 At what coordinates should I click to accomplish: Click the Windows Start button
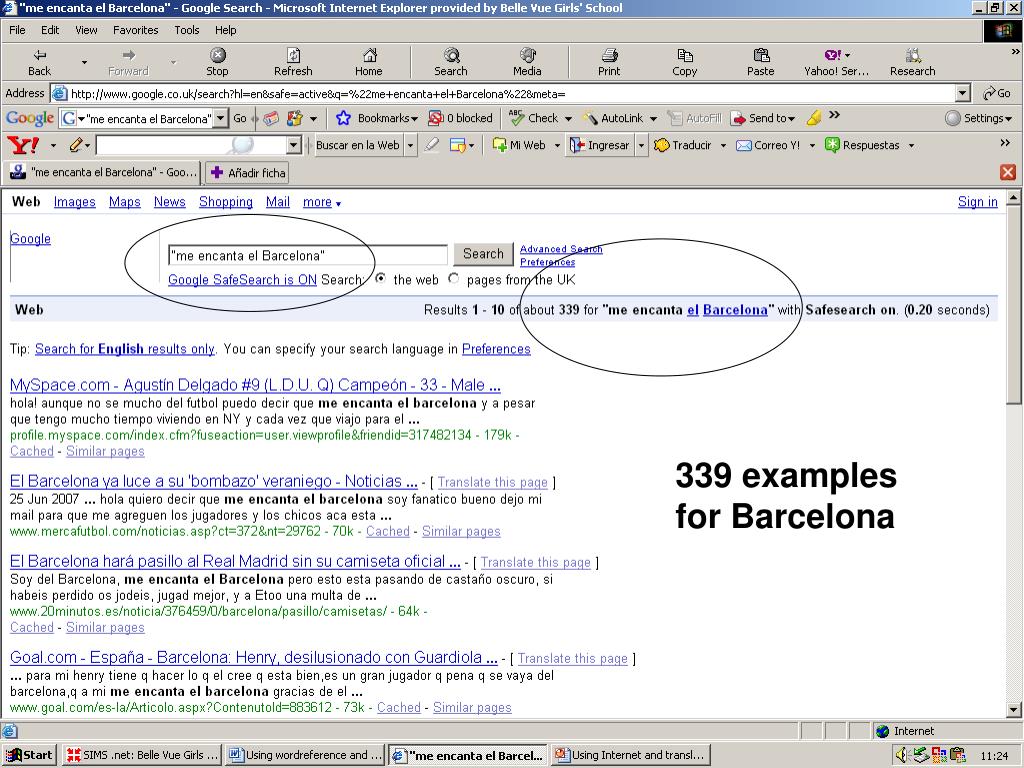point(29,755)
